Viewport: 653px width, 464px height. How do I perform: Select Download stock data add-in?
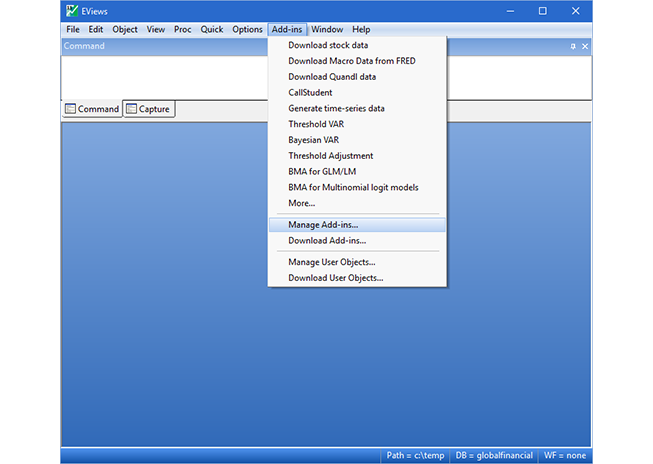357,45
